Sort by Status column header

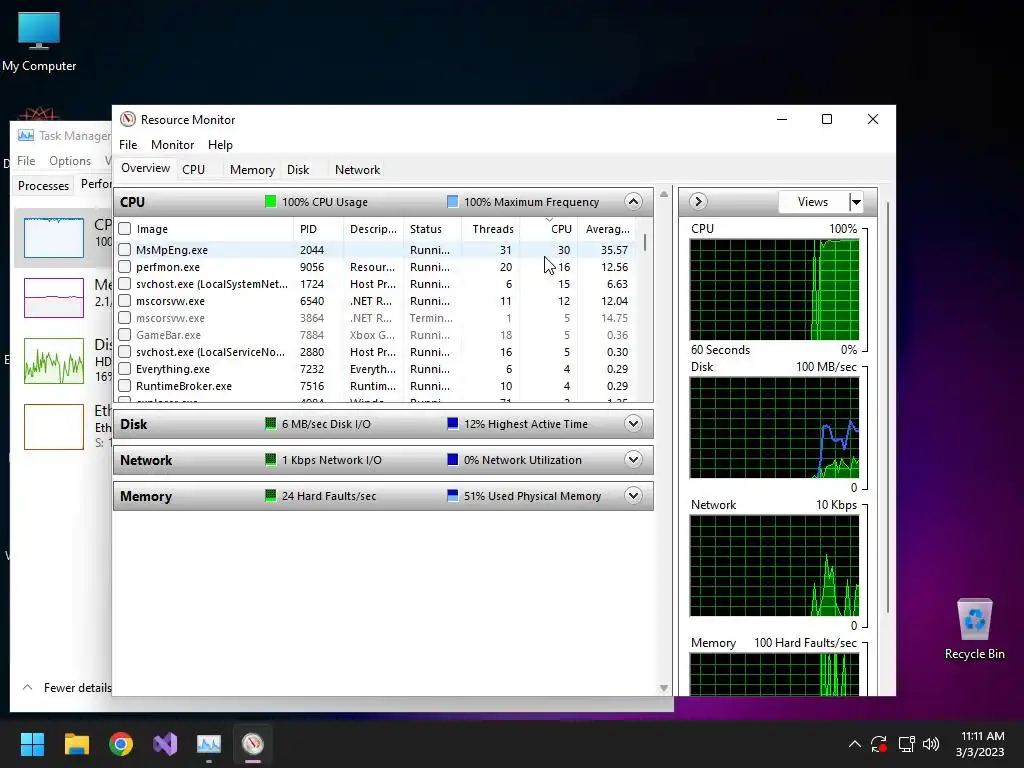point(432,229)
